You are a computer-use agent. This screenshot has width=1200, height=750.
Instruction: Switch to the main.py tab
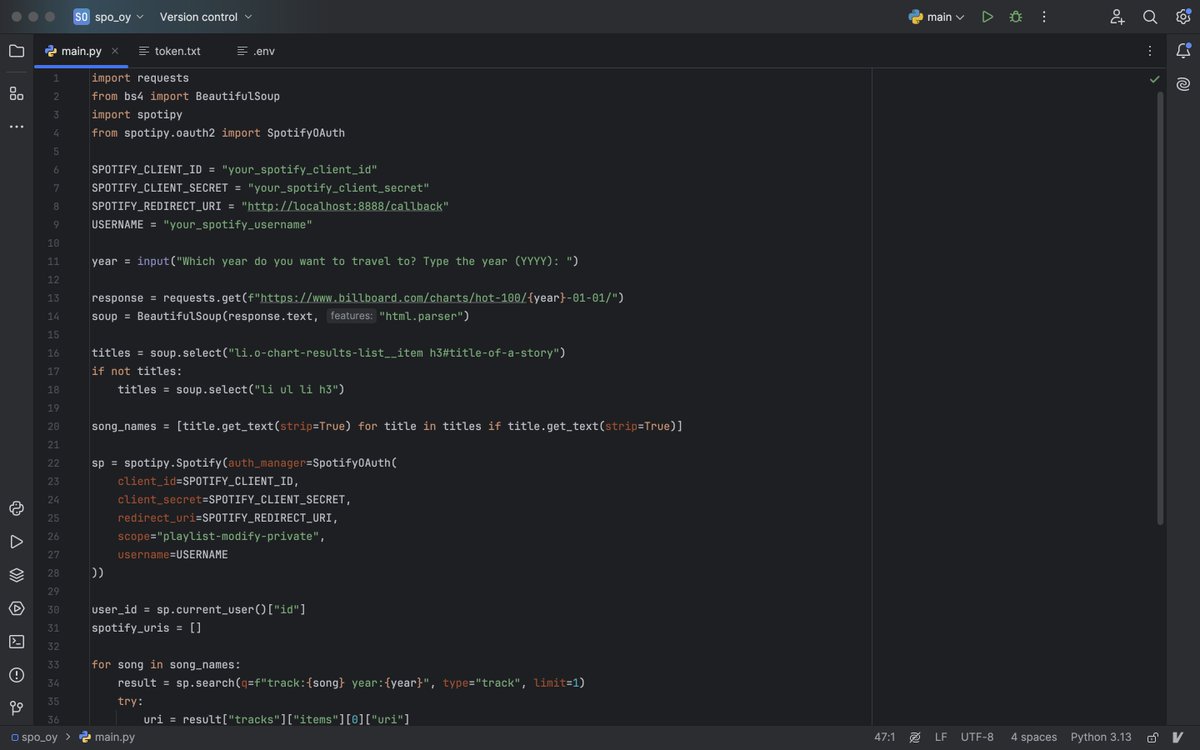click(x=82, y=51)
